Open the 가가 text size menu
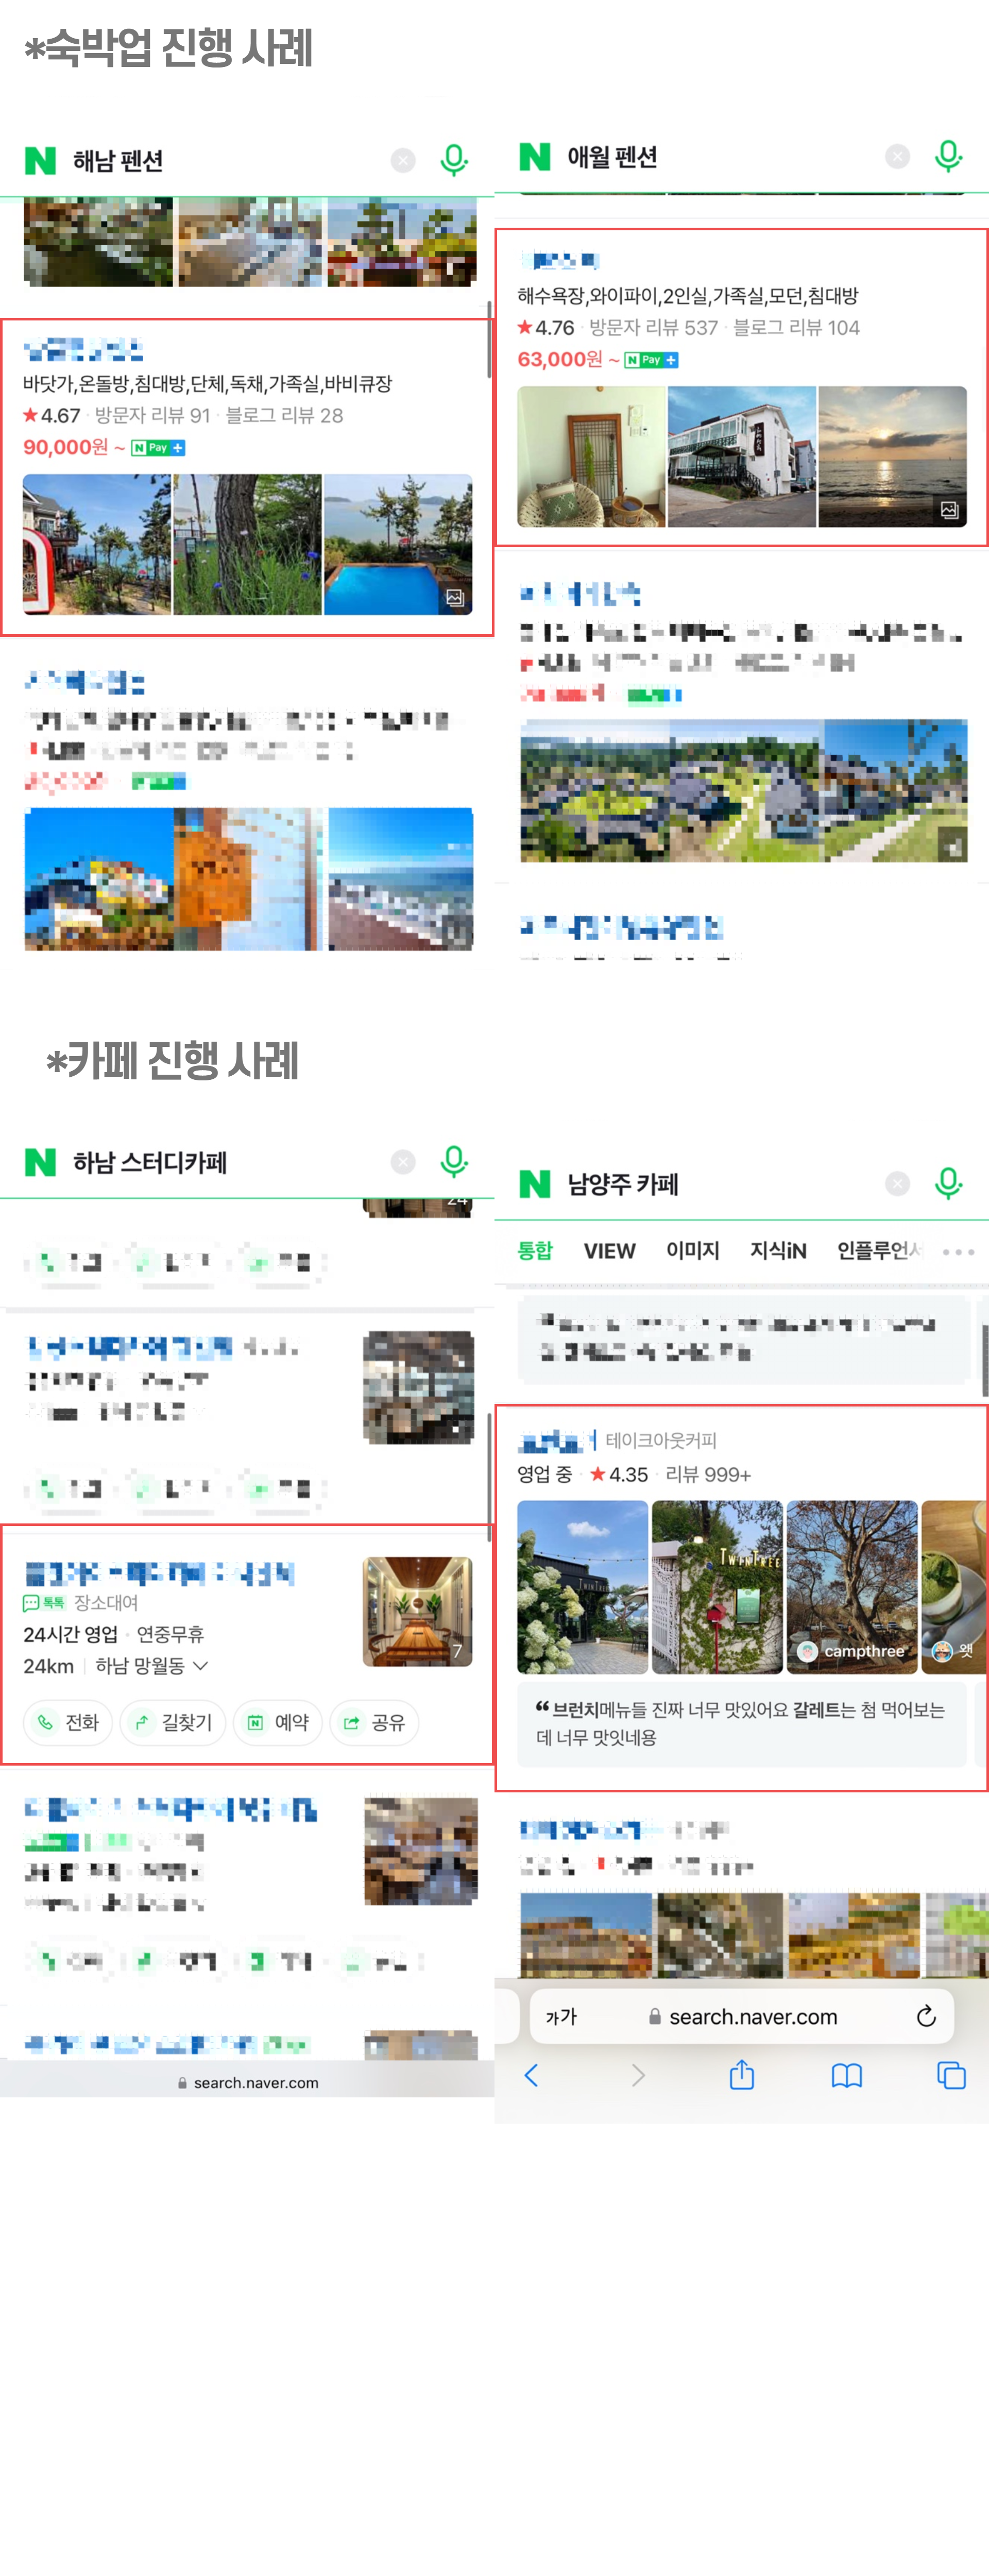 pos(562,2017)
